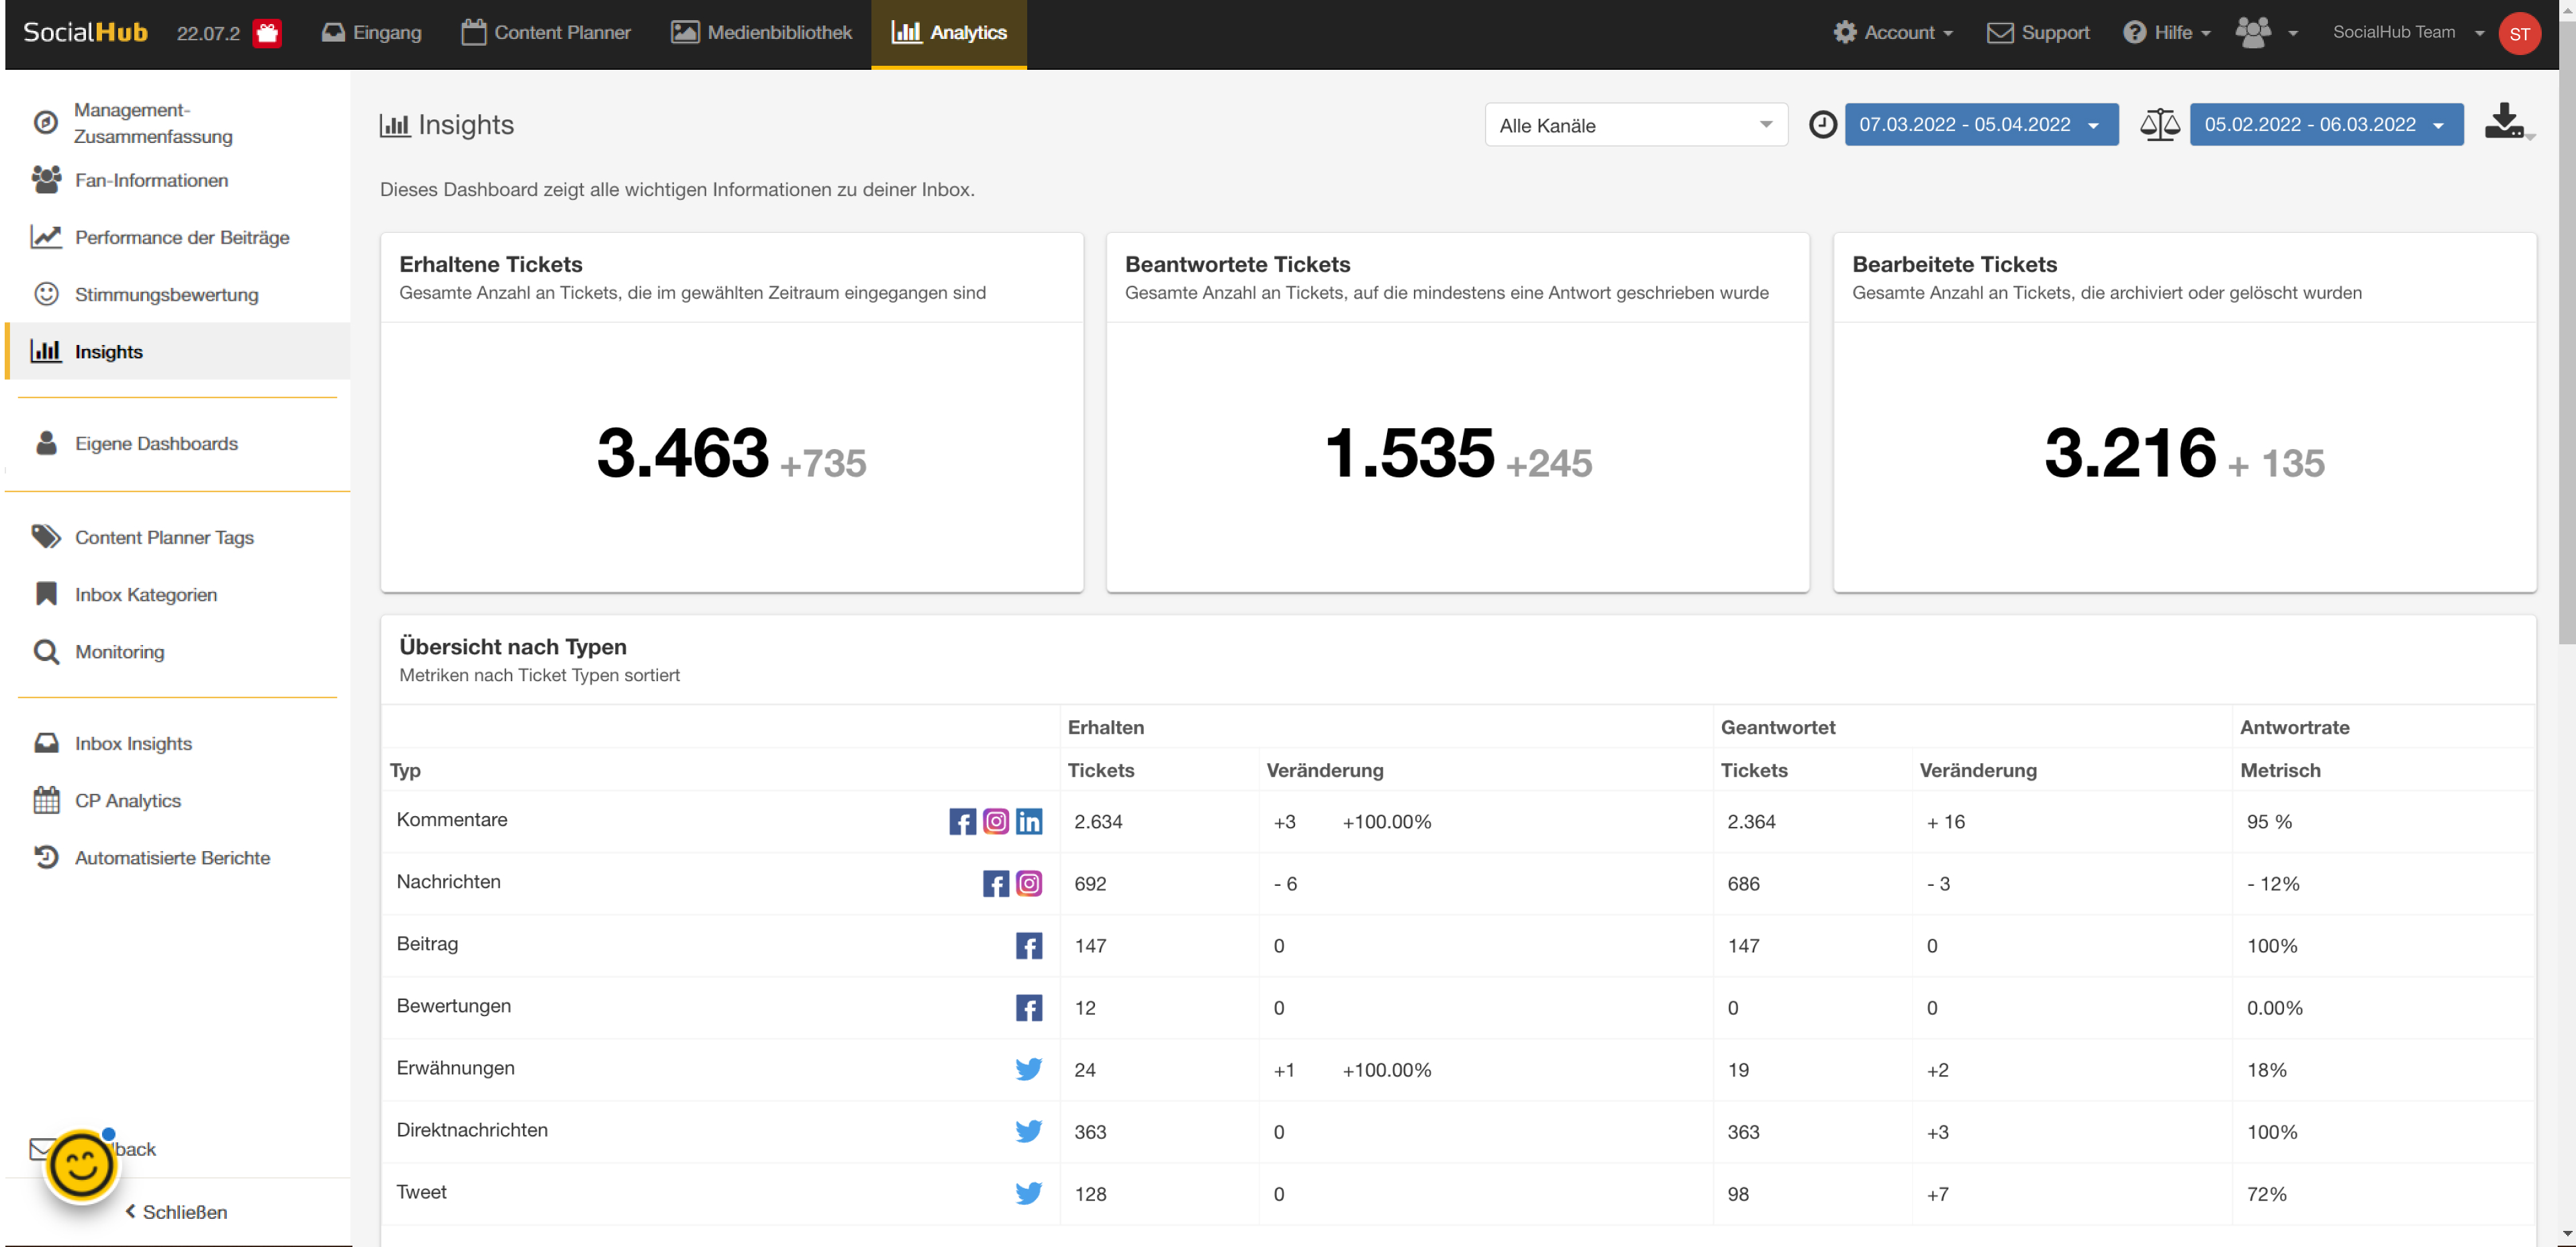
Task: Go to Automatisierte Berichte
Action: click(172, 858)
